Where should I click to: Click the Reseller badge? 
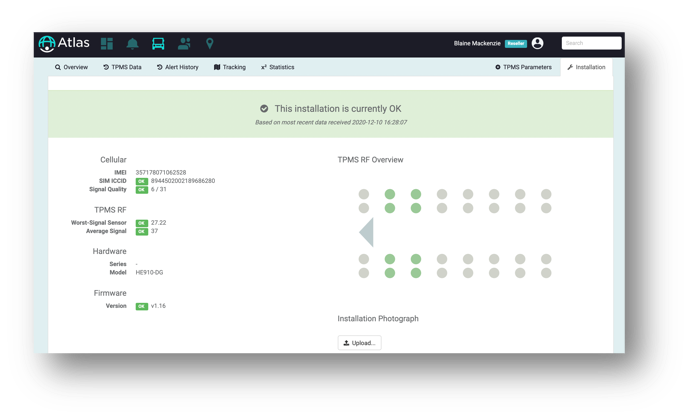(516, 43)
